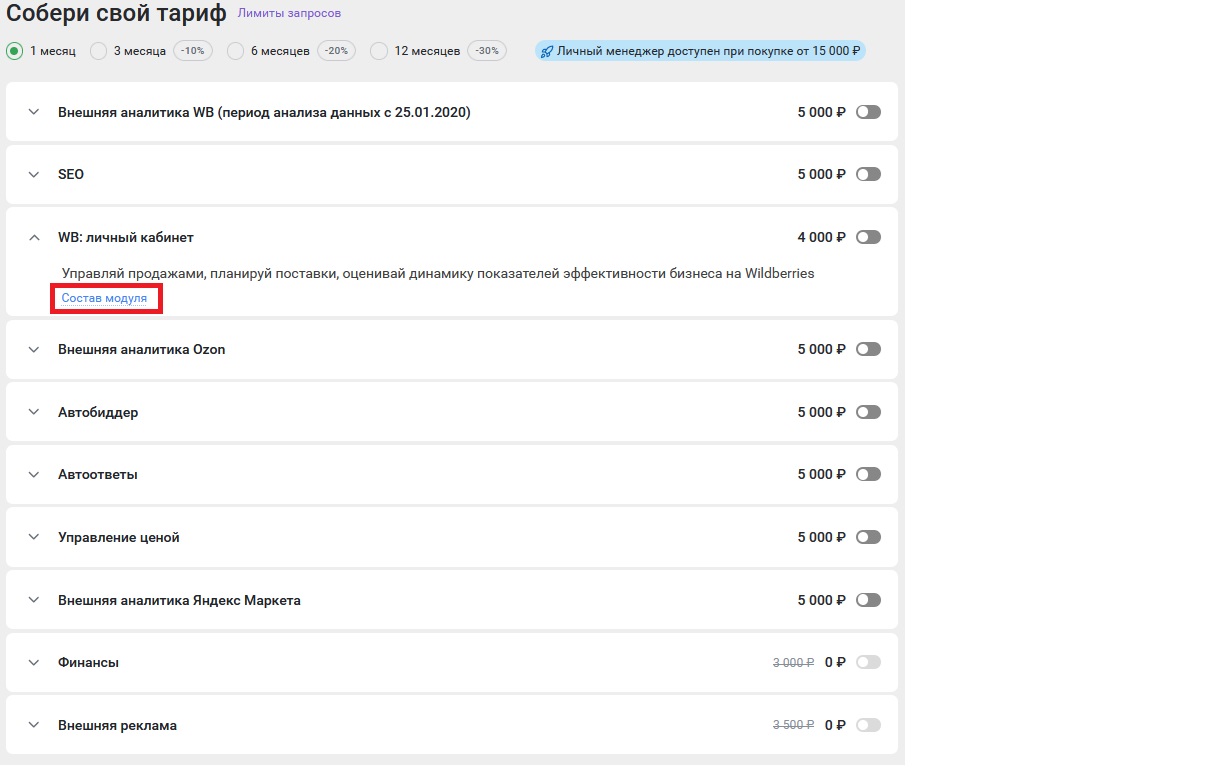1217x774 pixels.
Task: Toggle the WB: личный кабинет module
Action: point(868,237)
